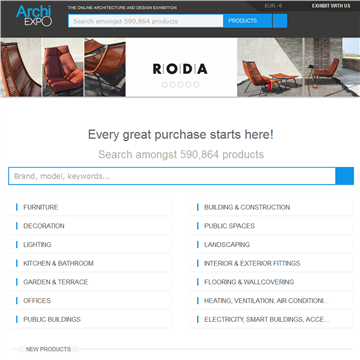Click the ArchiExpo logo
The image size is (360, 360).
tap(34, 16)
